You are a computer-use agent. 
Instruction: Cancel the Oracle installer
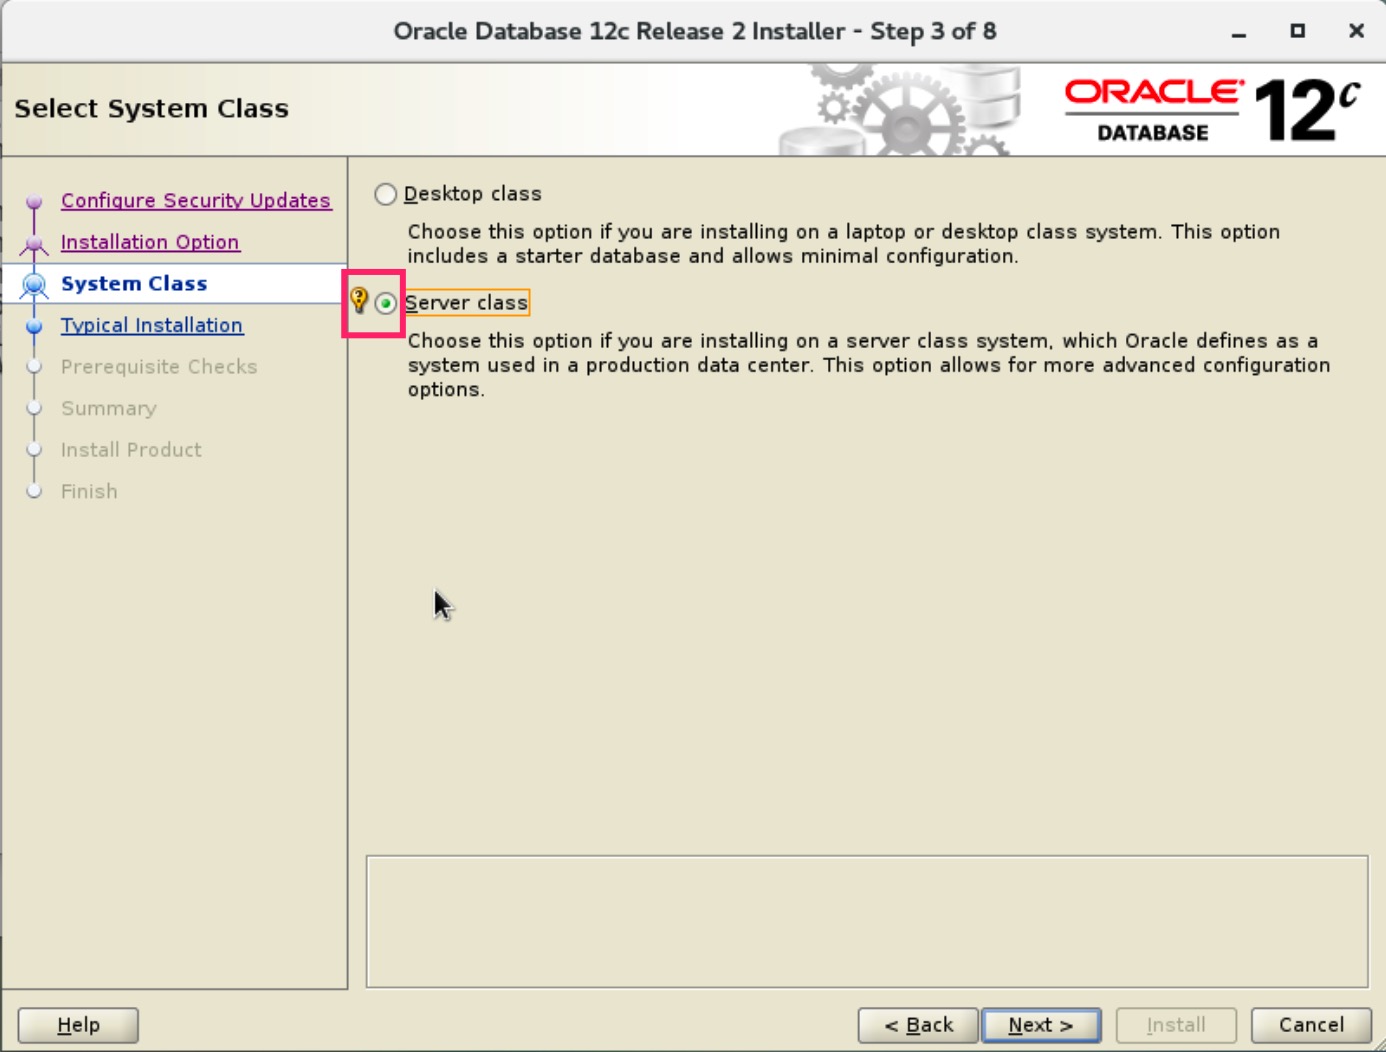click(1311, 1025)
